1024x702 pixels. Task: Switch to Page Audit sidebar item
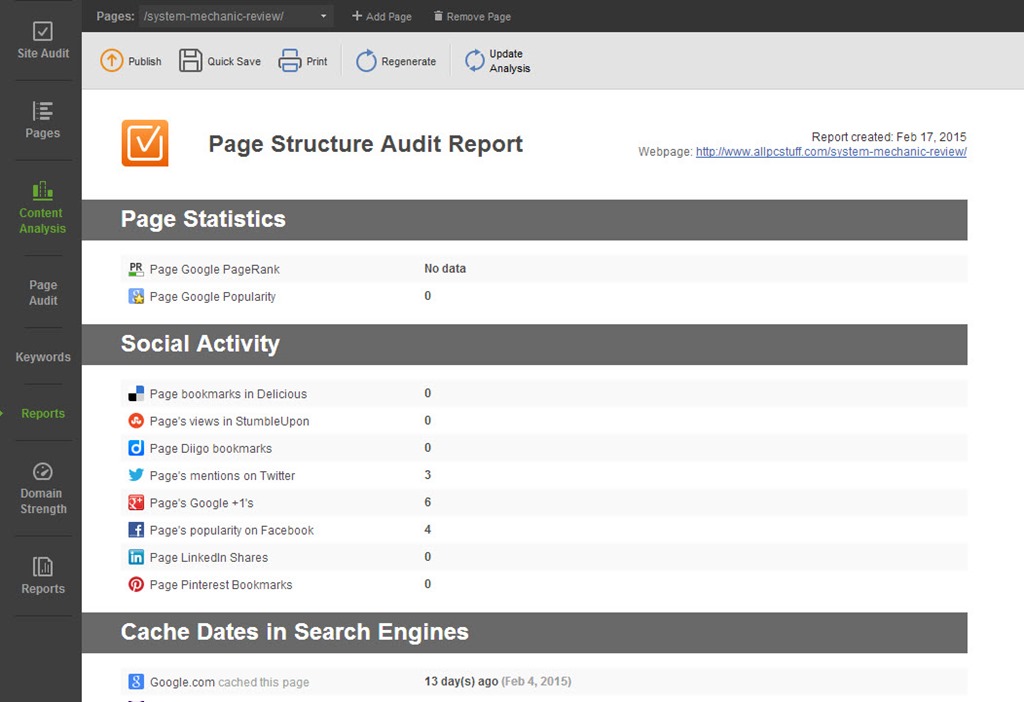43,293
